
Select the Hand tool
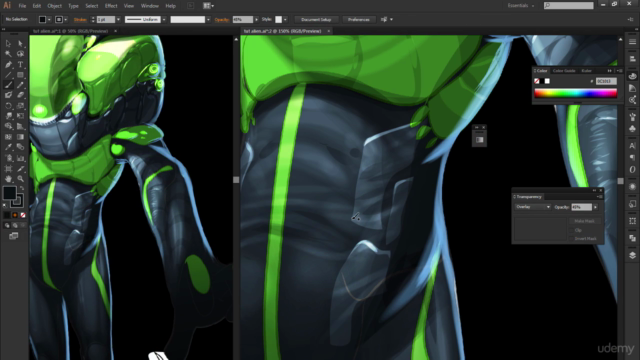[8, 179]
